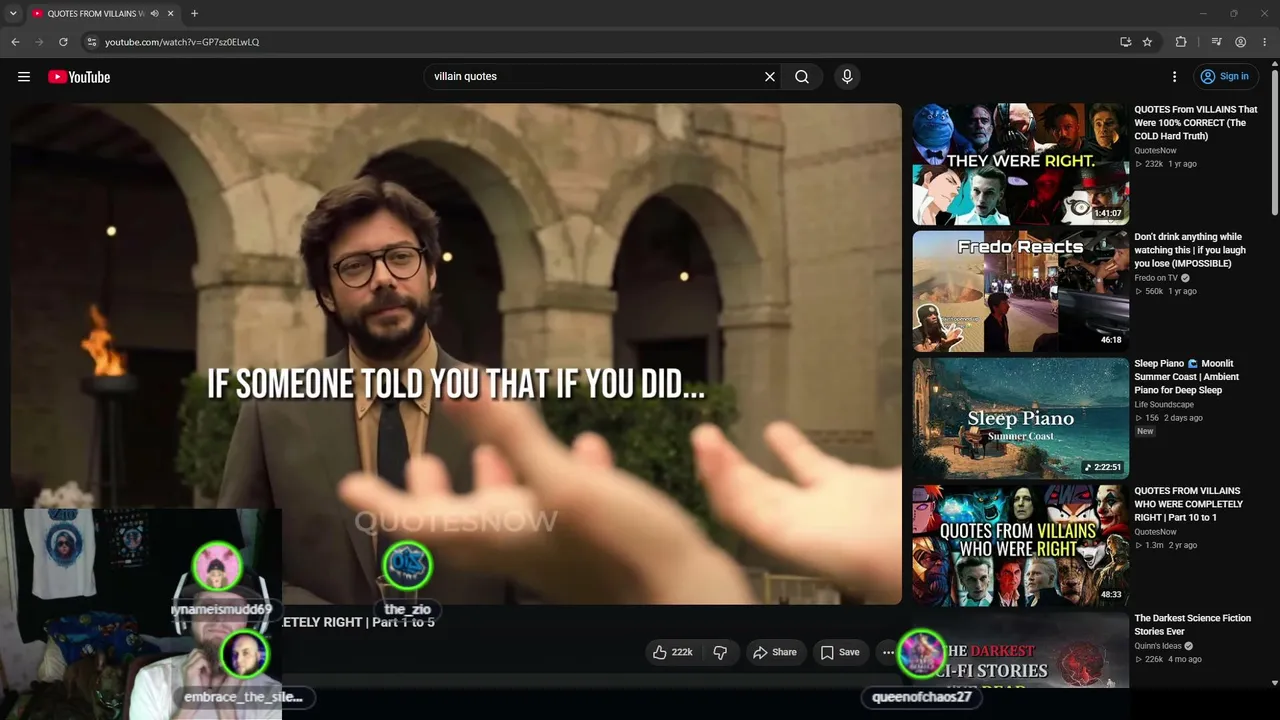Expand the tab search dropdown
This screenshot has width=1280, height=720.
tap(13, 13)
